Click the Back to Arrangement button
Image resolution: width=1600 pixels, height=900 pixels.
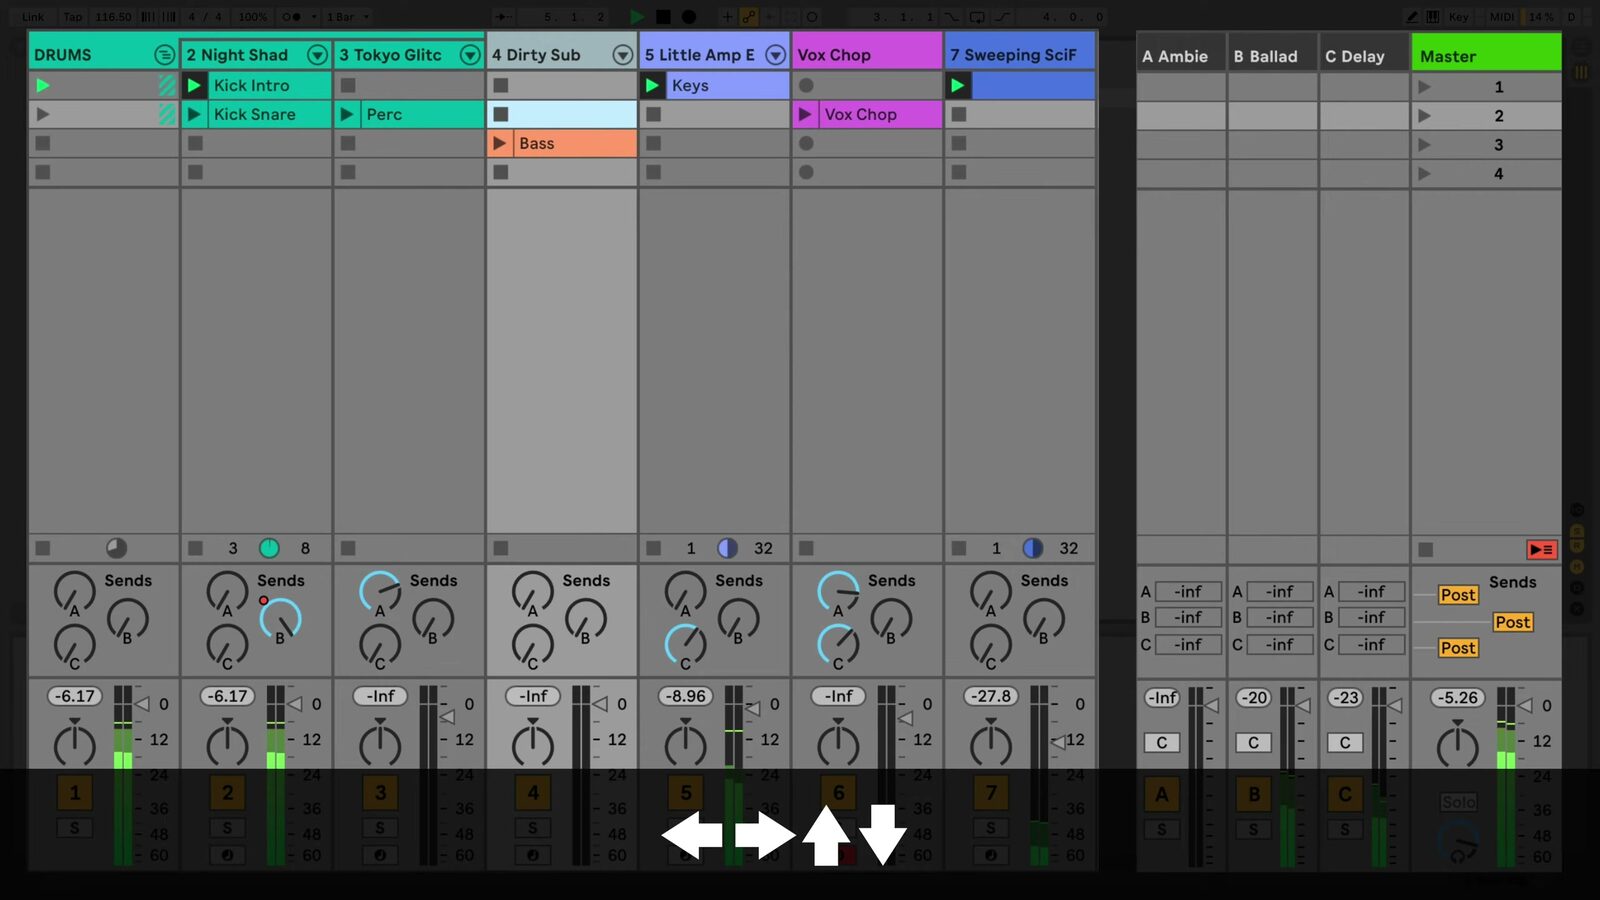point(1541,550)
